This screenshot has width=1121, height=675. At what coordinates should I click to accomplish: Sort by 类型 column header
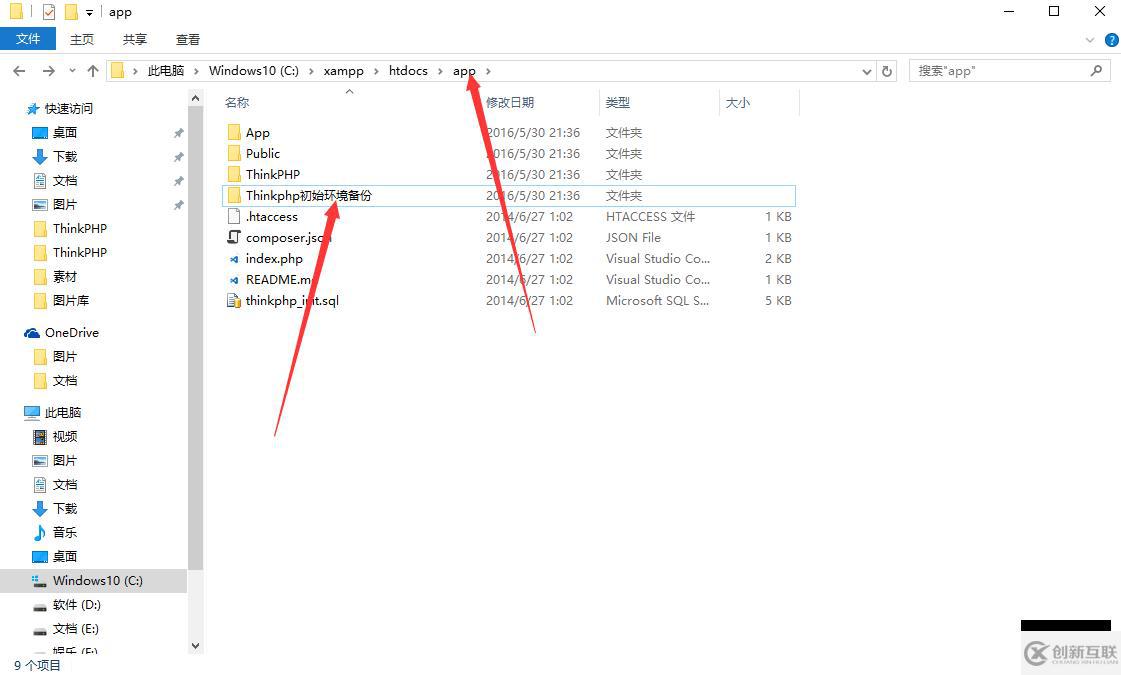(x=618, y=102)
